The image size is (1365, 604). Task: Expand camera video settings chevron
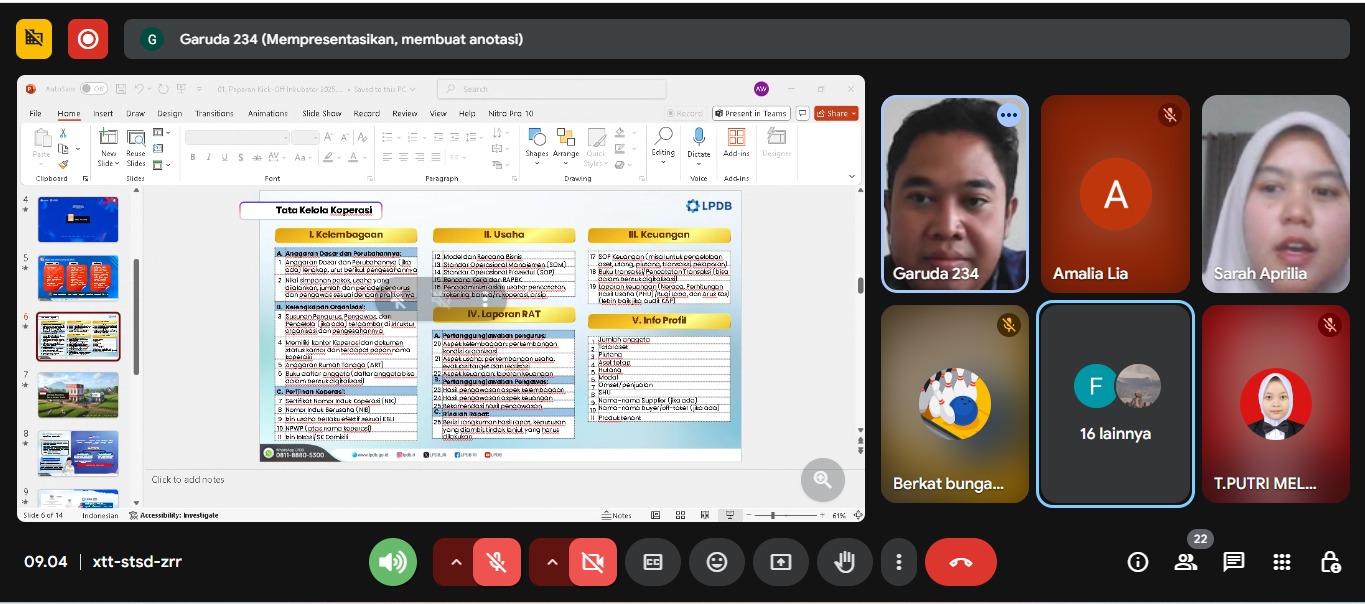tap(552, 562)
